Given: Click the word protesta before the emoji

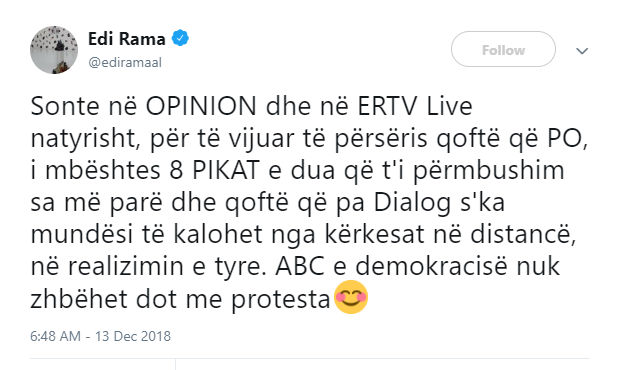Looking at the screenshot, I should pos(281,300).
